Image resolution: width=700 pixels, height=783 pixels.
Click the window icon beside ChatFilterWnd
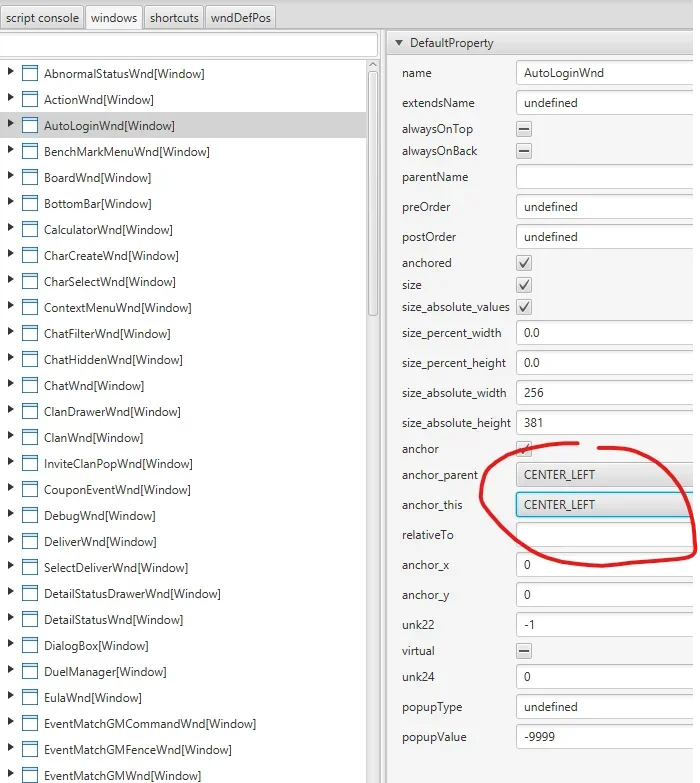[30, 333]
